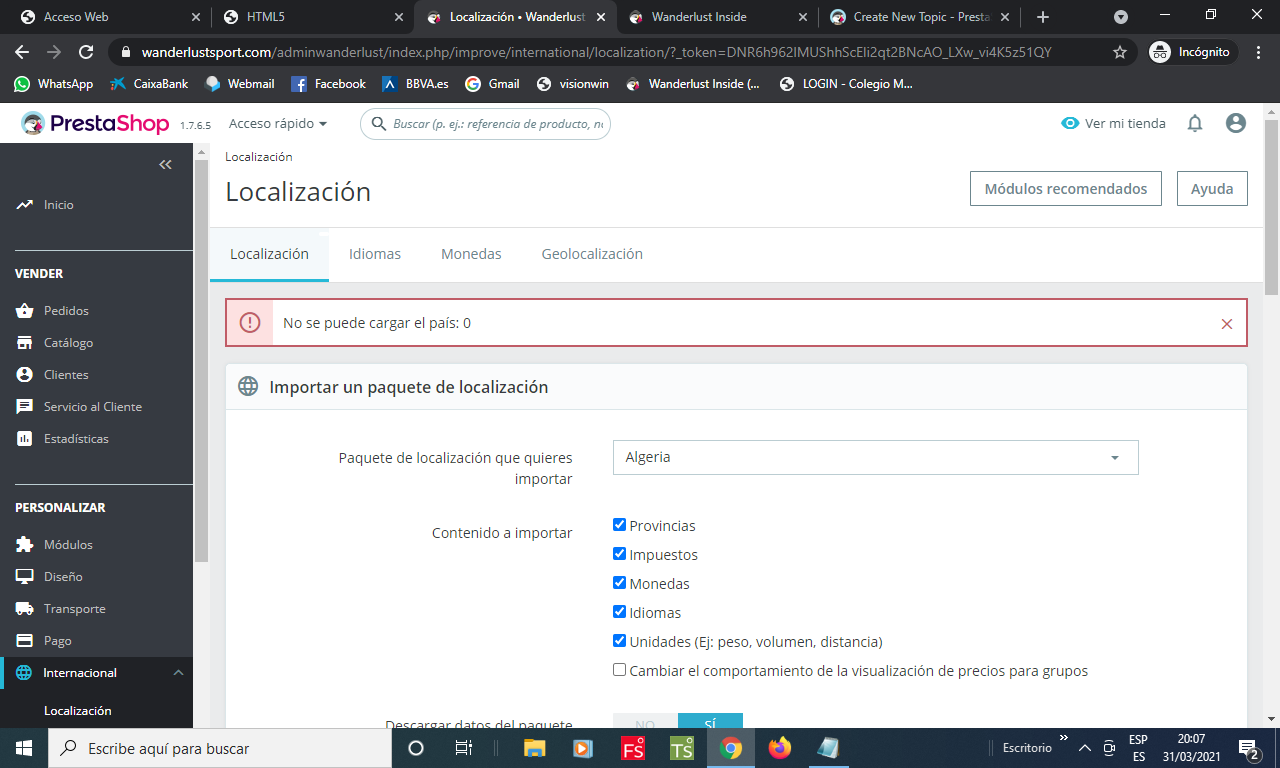The height and width of the screenshot is (768, 1280).
Task: Open the localization pack dropdown showing Algeria
Action: (875, 457)
